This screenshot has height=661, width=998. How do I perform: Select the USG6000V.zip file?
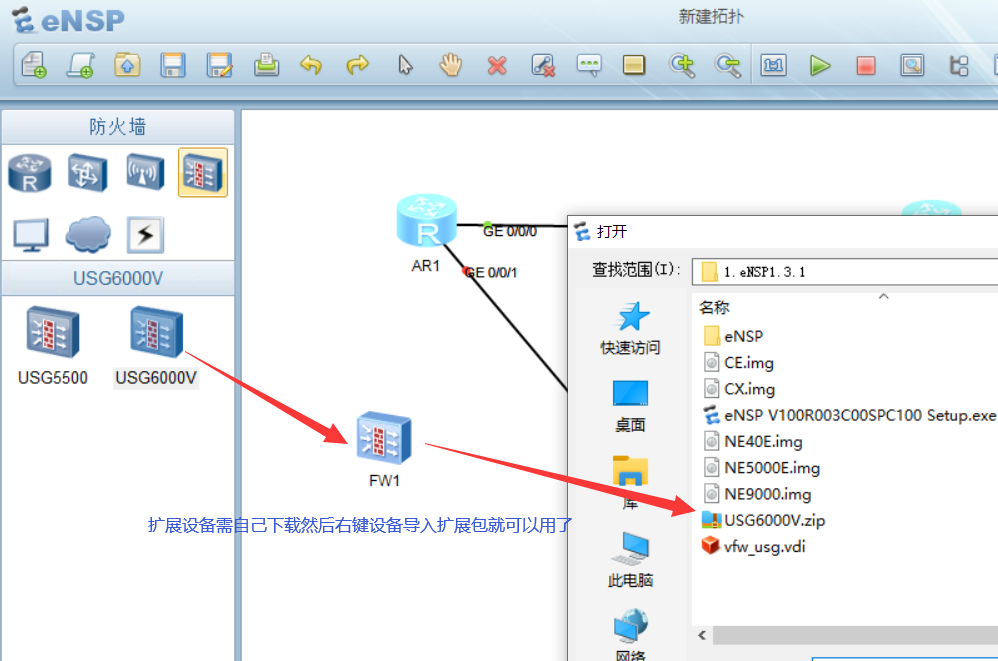click(764, 520)
